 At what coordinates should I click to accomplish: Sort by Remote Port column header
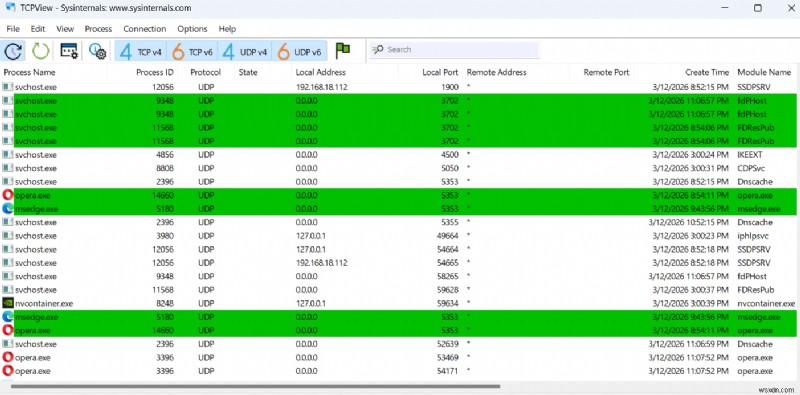[606, 72]
